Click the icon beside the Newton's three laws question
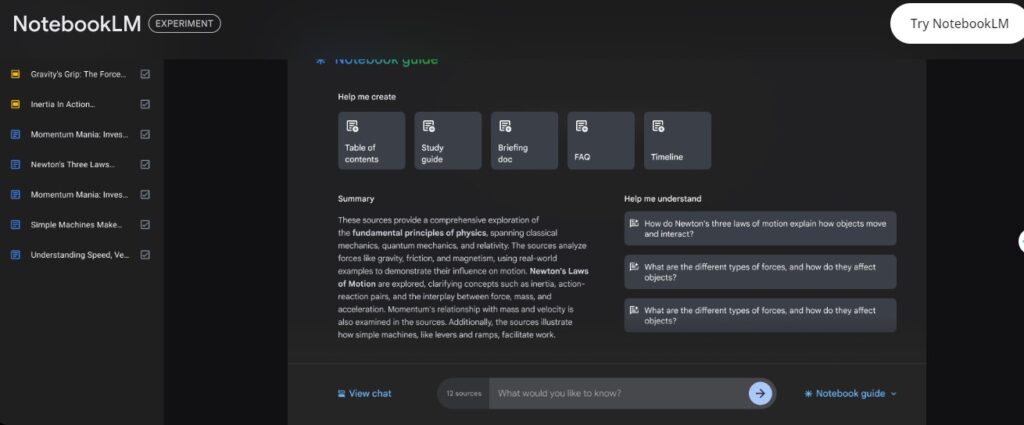 (x=633, y=223)
